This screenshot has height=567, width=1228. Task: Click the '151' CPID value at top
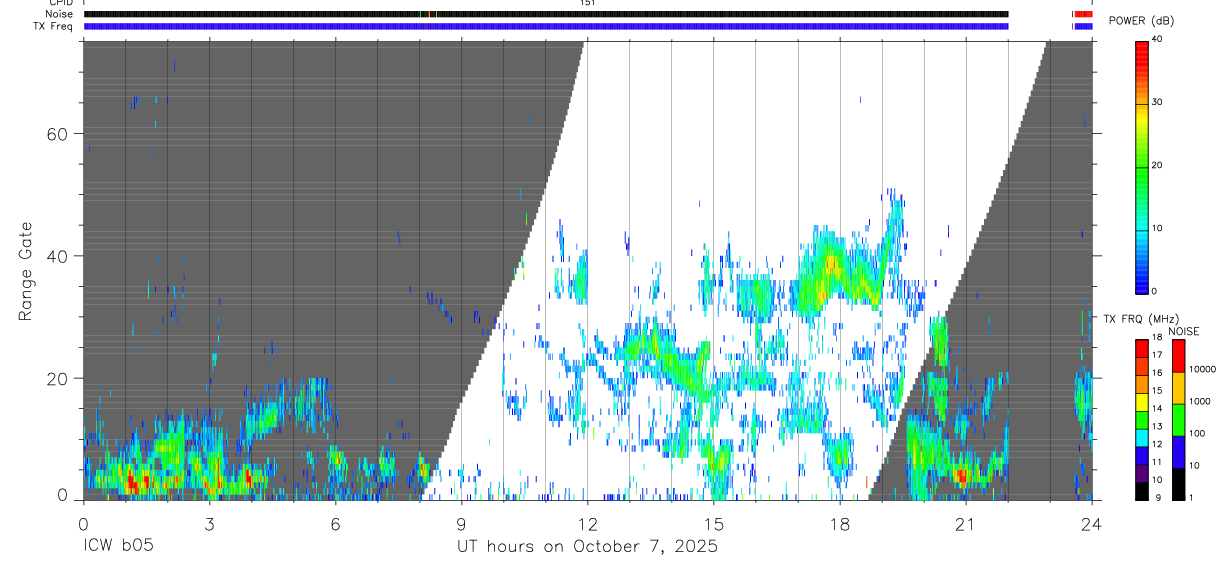click(x=587, y=3)
